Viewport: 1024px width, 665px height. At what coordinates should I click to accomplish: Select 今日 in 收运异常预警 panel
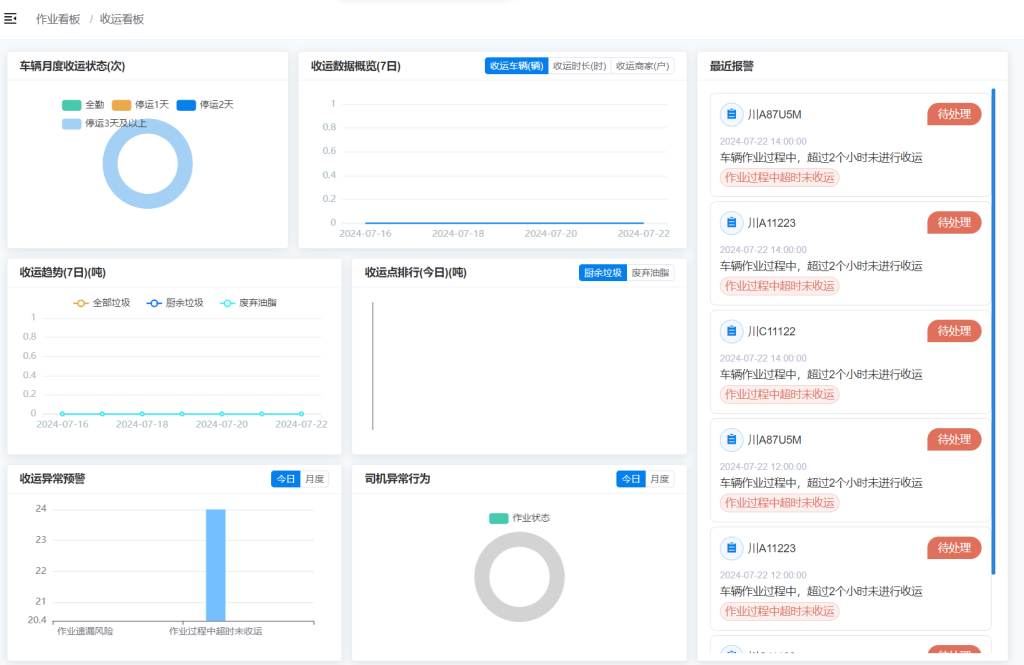click(x=285, y=479)
